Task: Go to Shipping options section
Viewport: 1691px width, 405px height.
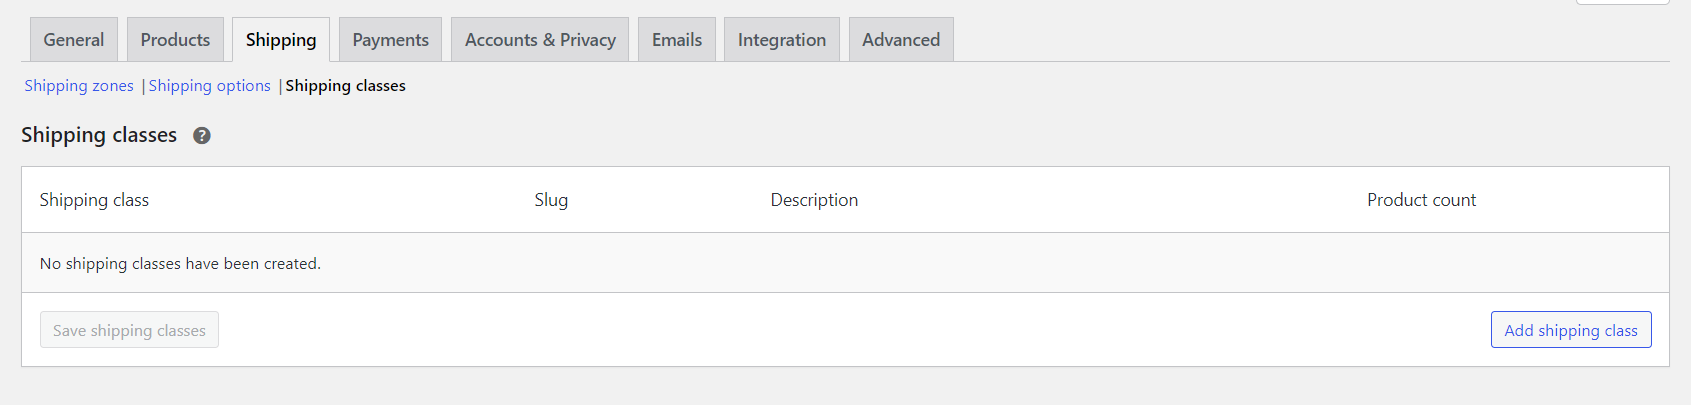Action: (x=210, y=86)
